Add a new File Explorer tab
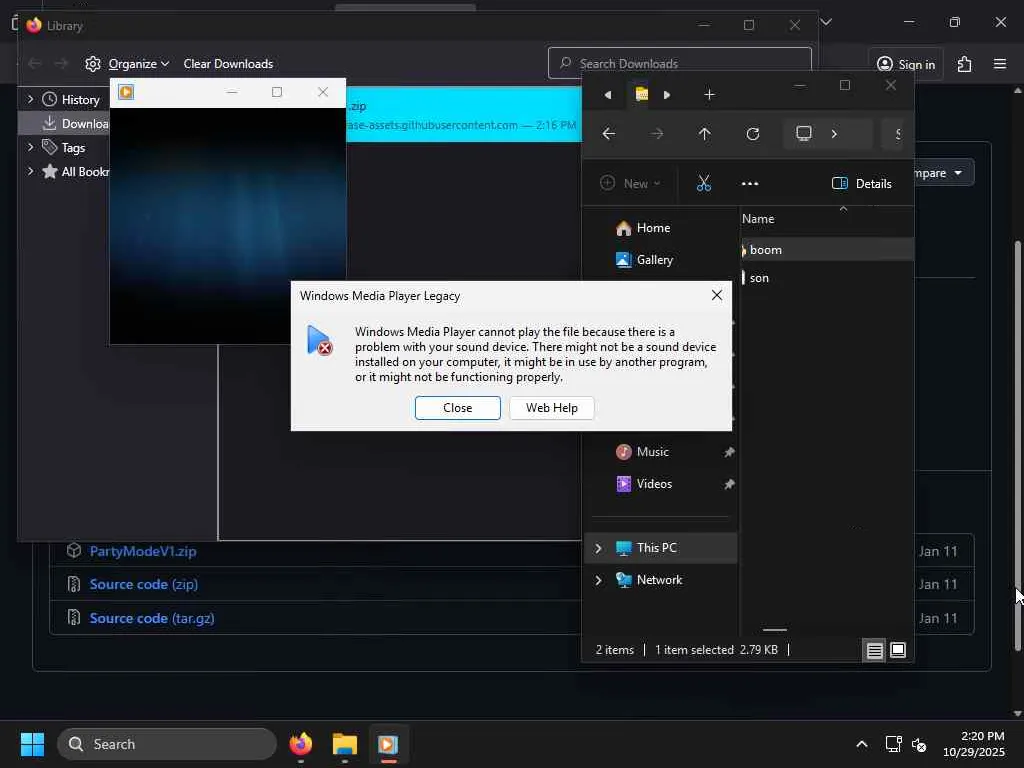Viewport: 1024px width, 768px height. pos(709,95)
